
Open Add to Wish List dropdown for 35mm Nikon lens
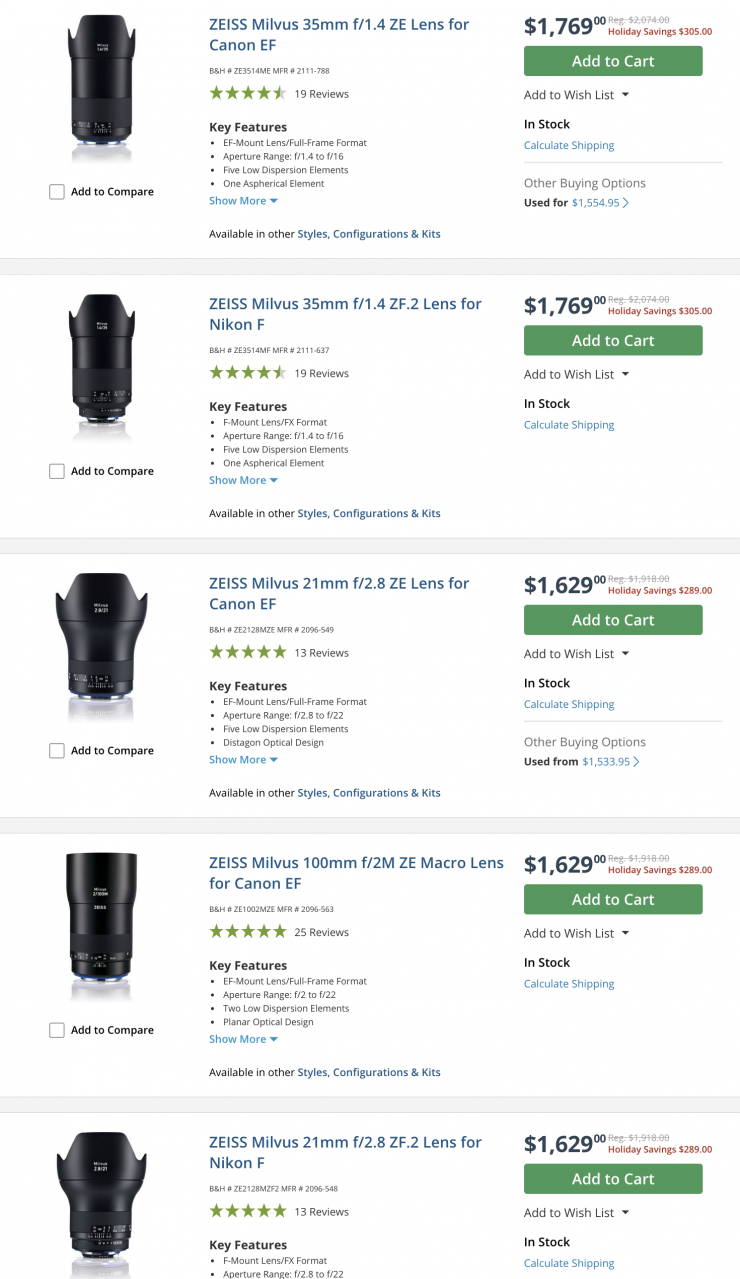point(576,375)
